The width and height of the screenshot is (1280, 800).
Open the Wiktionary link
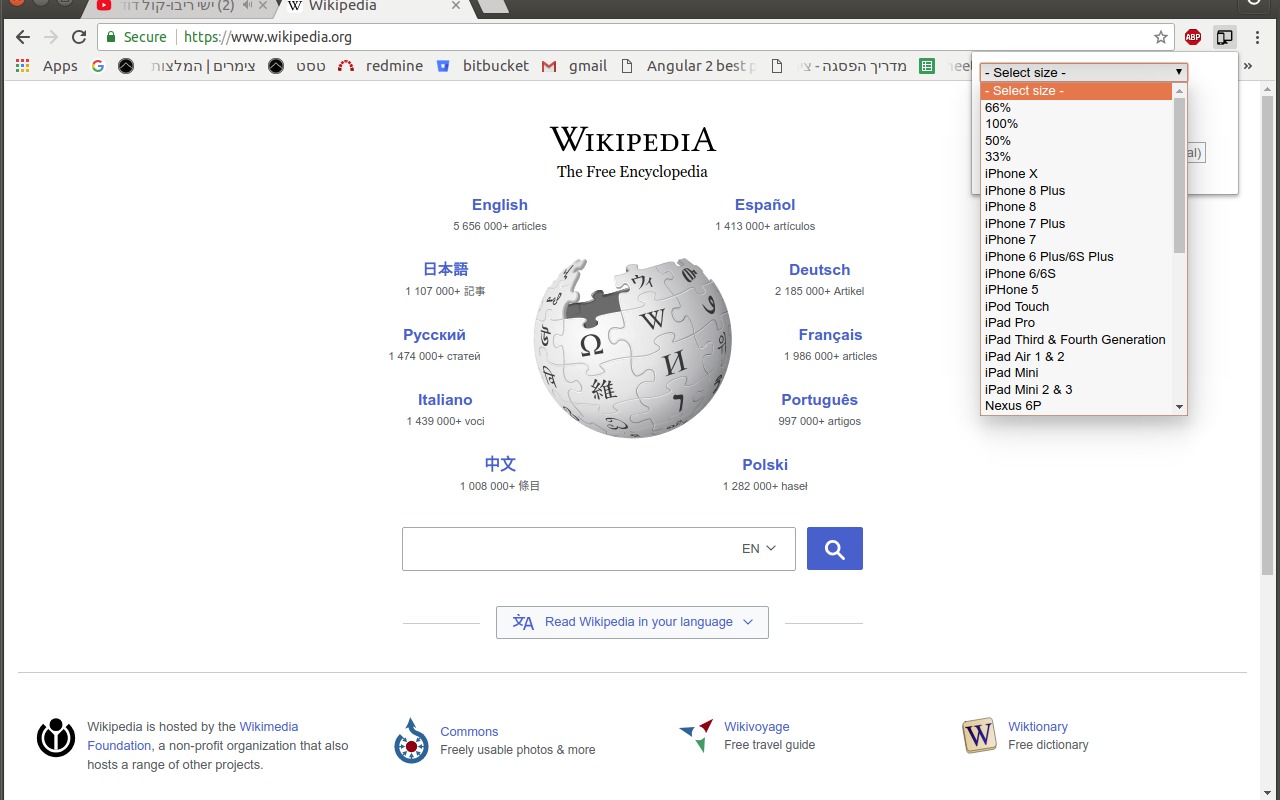pos(1037,727)
